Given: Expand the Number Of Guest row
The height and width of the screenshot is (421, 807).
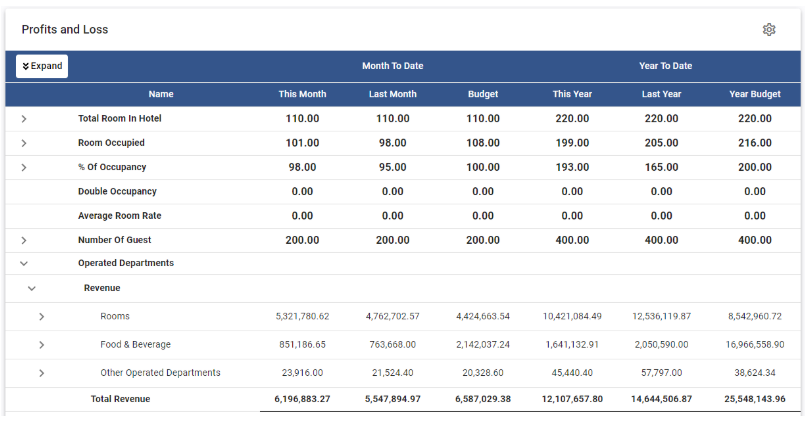Looking at the screenshot, I should click(24, 240).
